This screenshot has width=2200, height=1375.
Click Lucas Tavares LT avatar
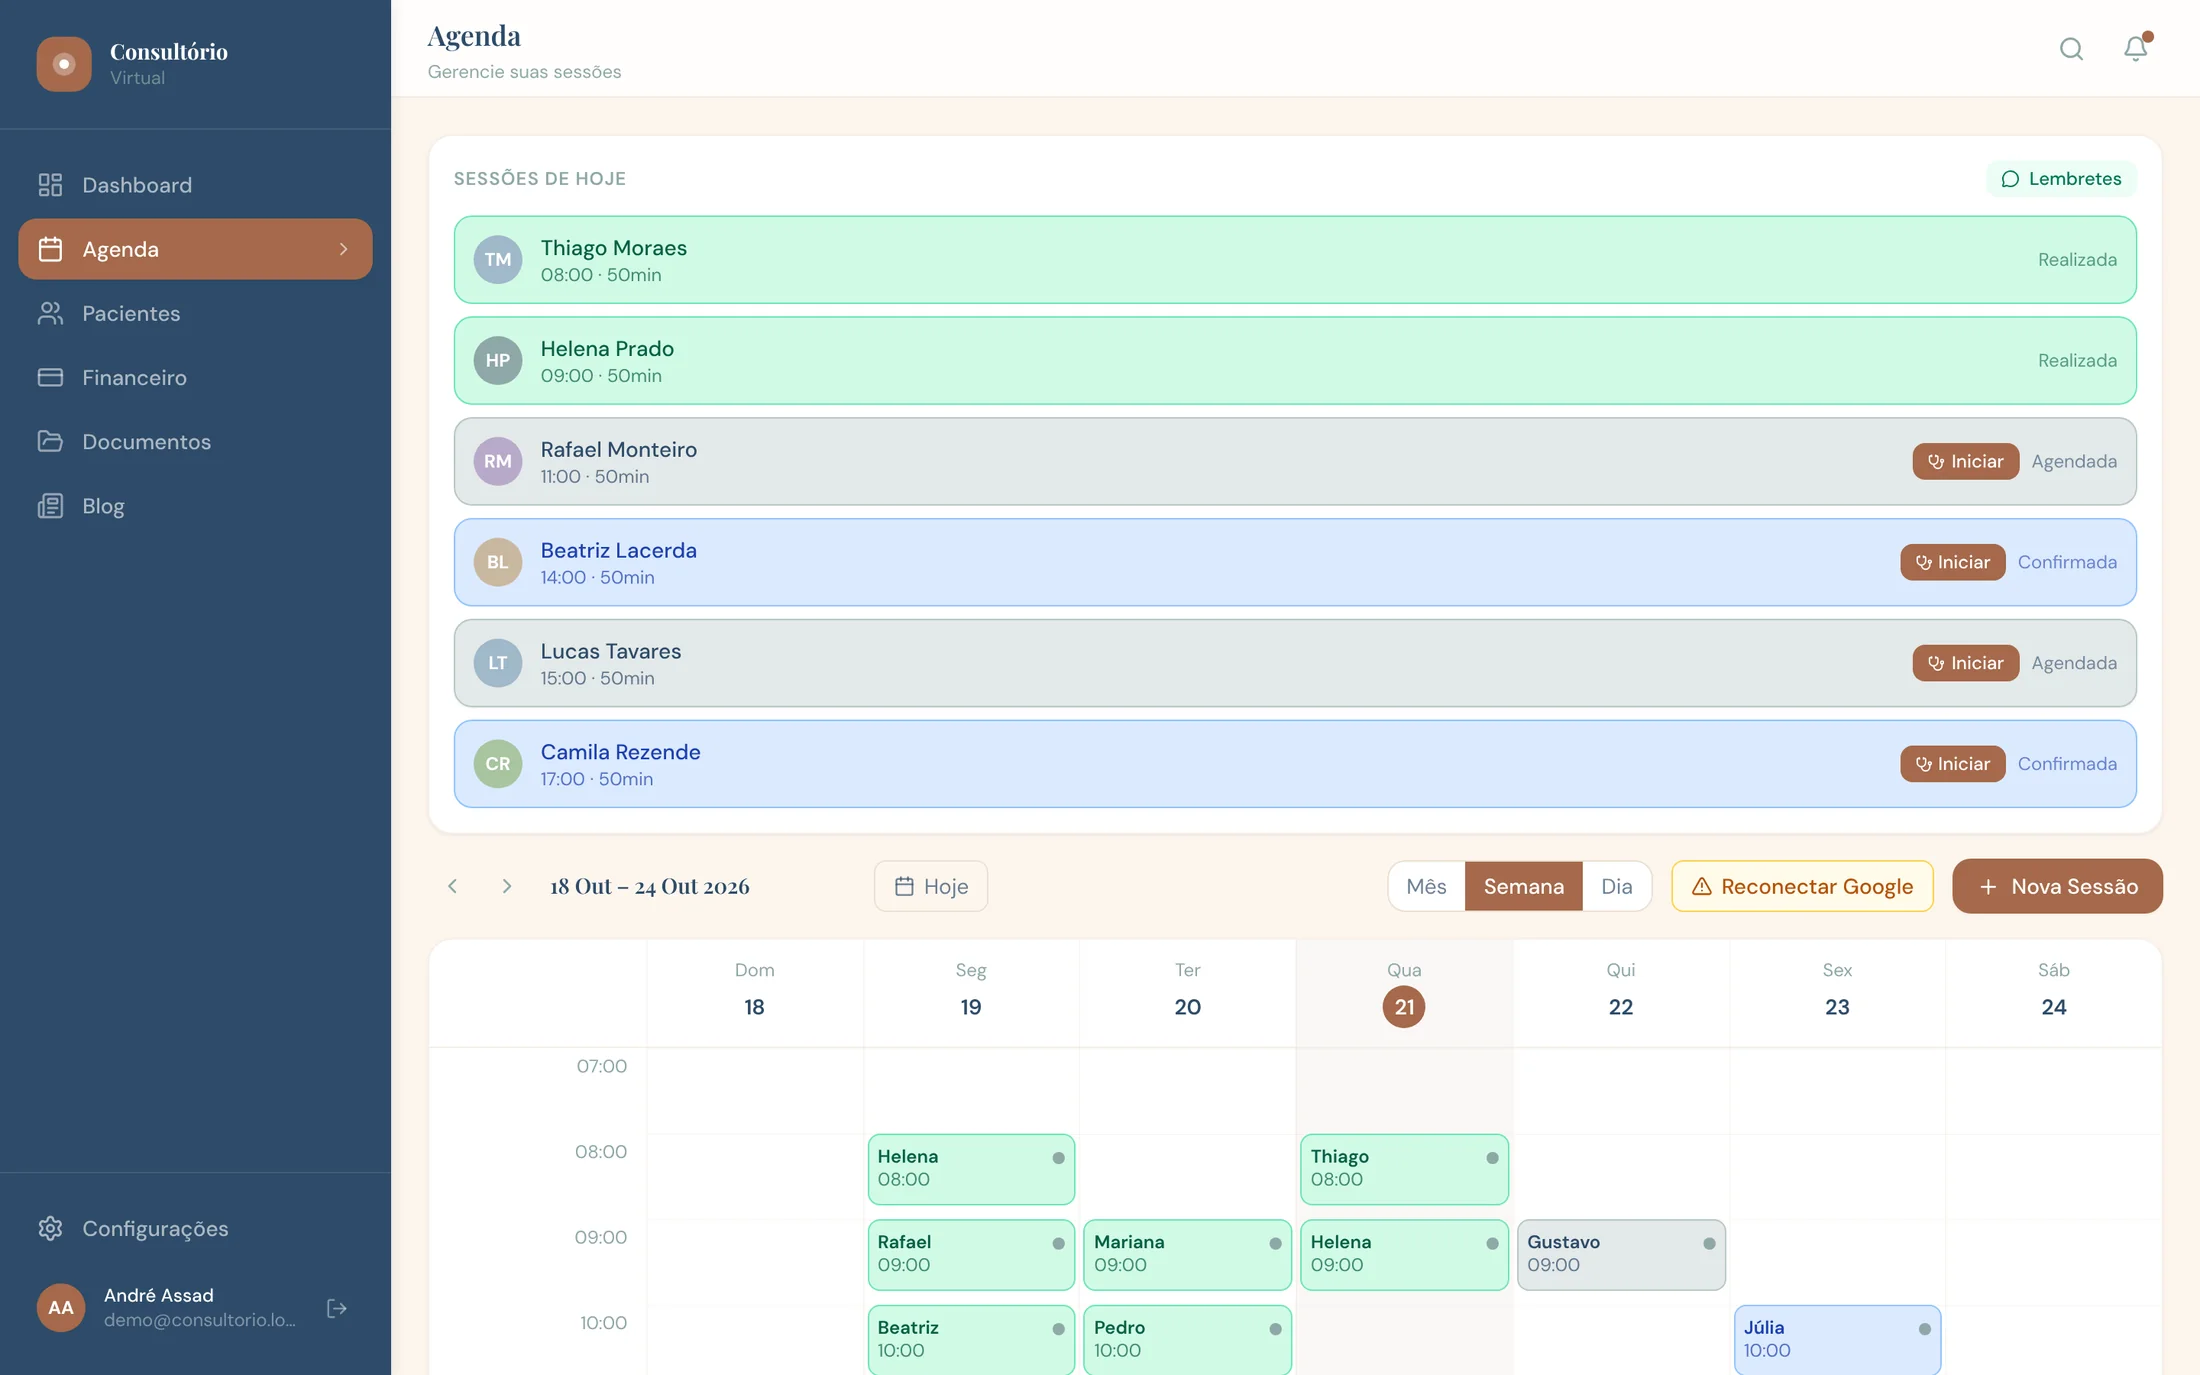[498, 663]
